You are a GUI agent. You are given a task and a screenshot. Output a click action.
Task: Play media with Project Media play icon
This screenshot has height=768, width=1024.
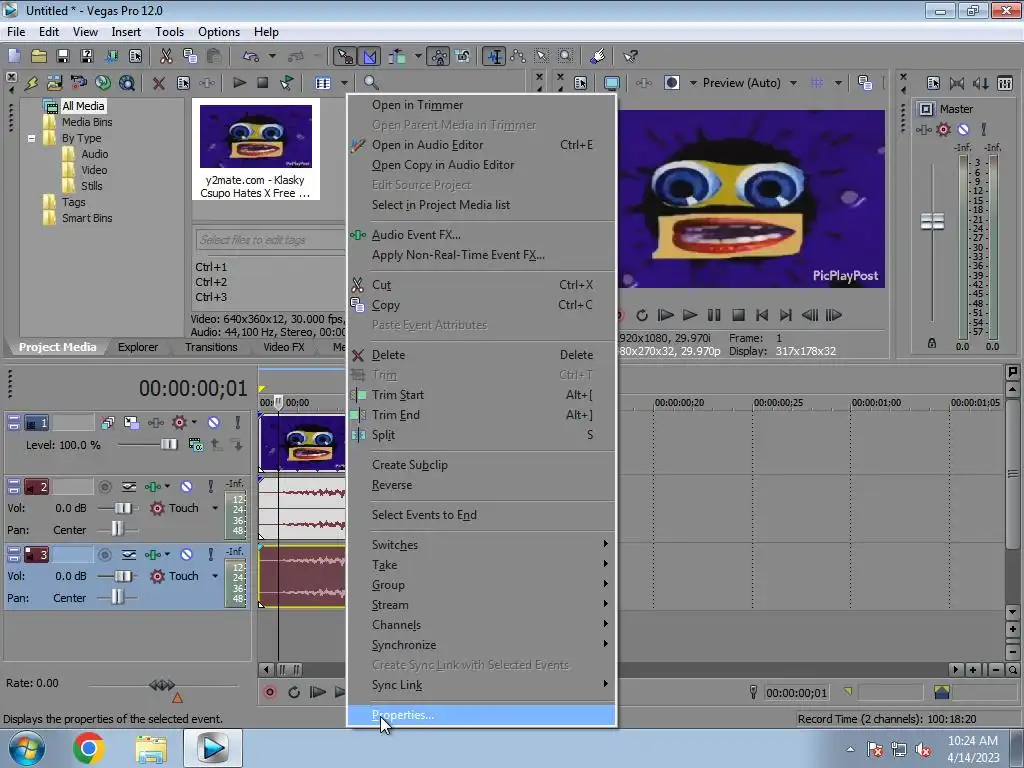pos(240,82)
